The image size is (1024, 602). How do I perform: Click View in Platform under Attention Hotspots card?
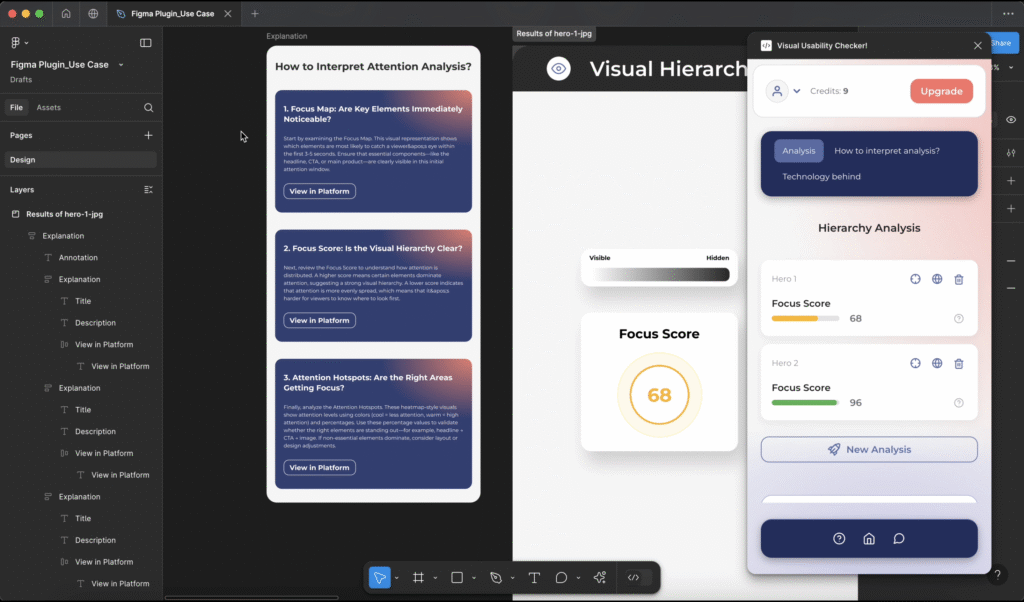pos(319,467)
